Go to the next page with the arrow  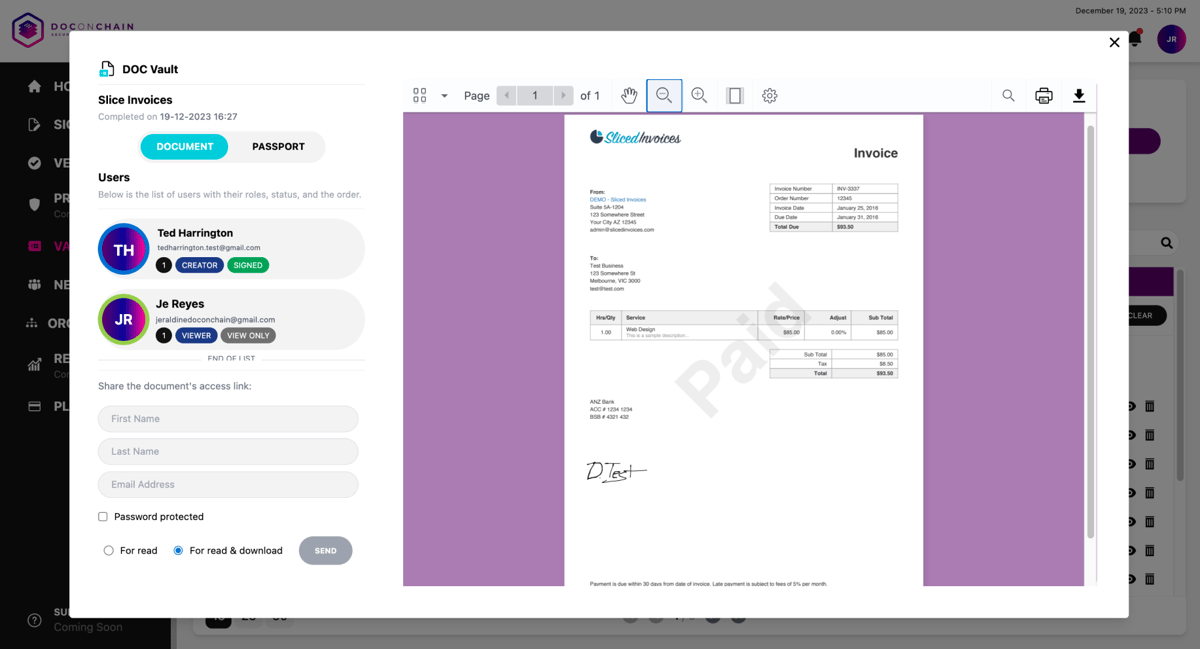[x=563, y=95]
